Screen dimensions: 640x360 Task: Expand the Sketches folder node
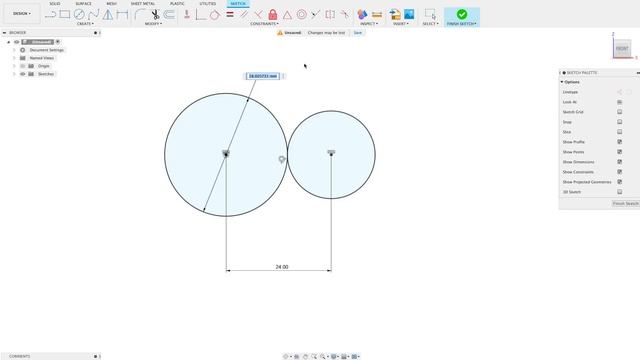tap(14, 74)
